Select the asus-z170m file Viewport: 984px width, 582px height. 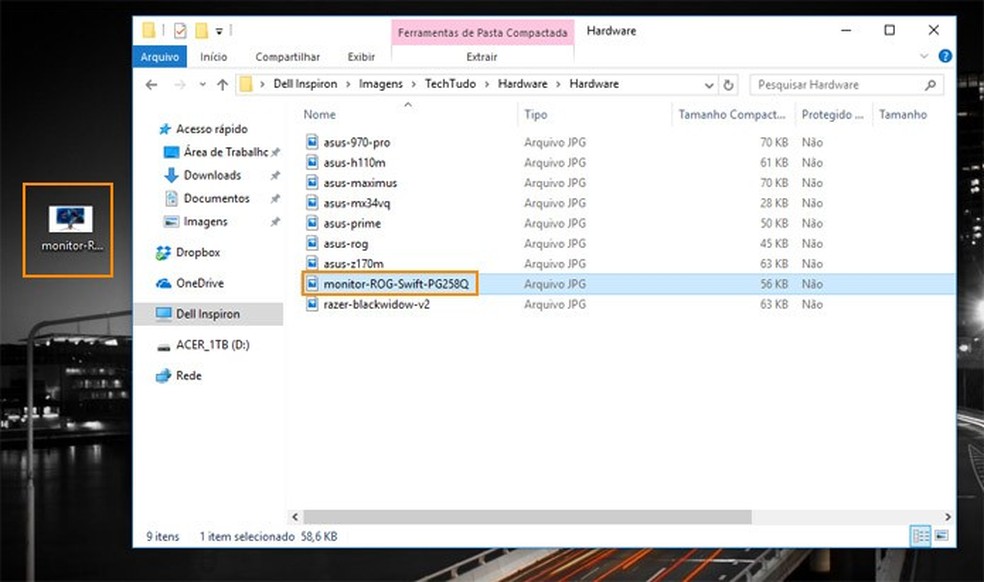coord(353,264)
